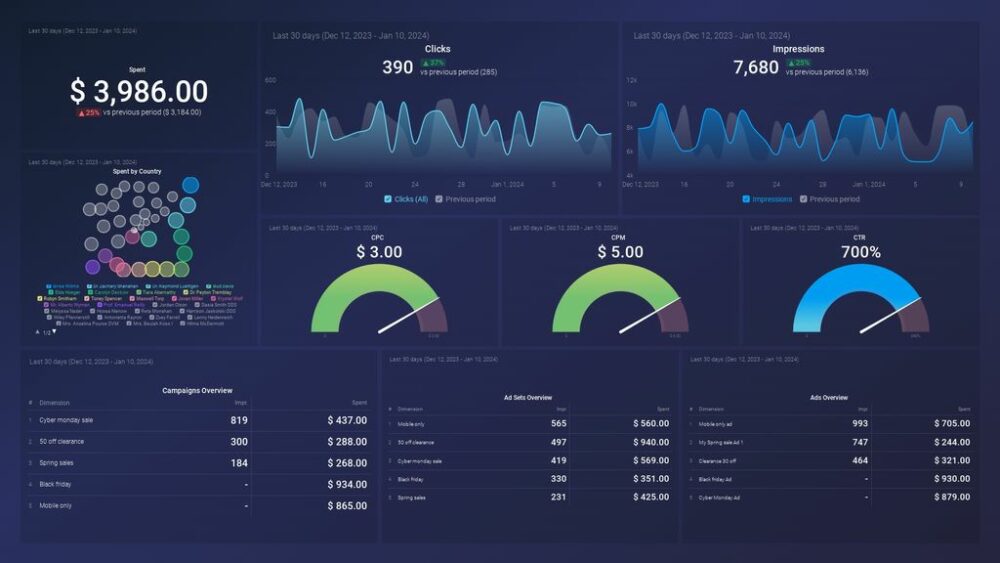Toggle Previous period checkbox under Clicks chart
1000x563 pixels.
coord(439,199)
